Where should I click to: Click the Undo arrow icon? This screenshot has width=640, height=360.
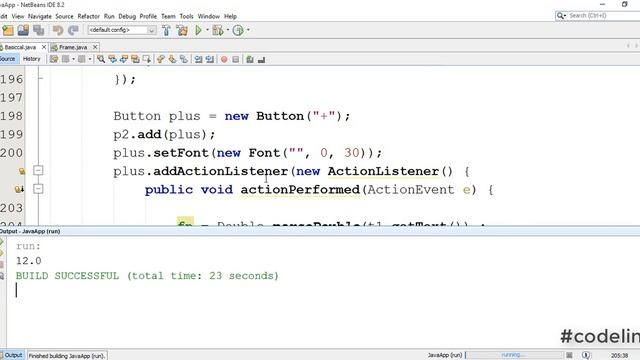coord(58,30)
